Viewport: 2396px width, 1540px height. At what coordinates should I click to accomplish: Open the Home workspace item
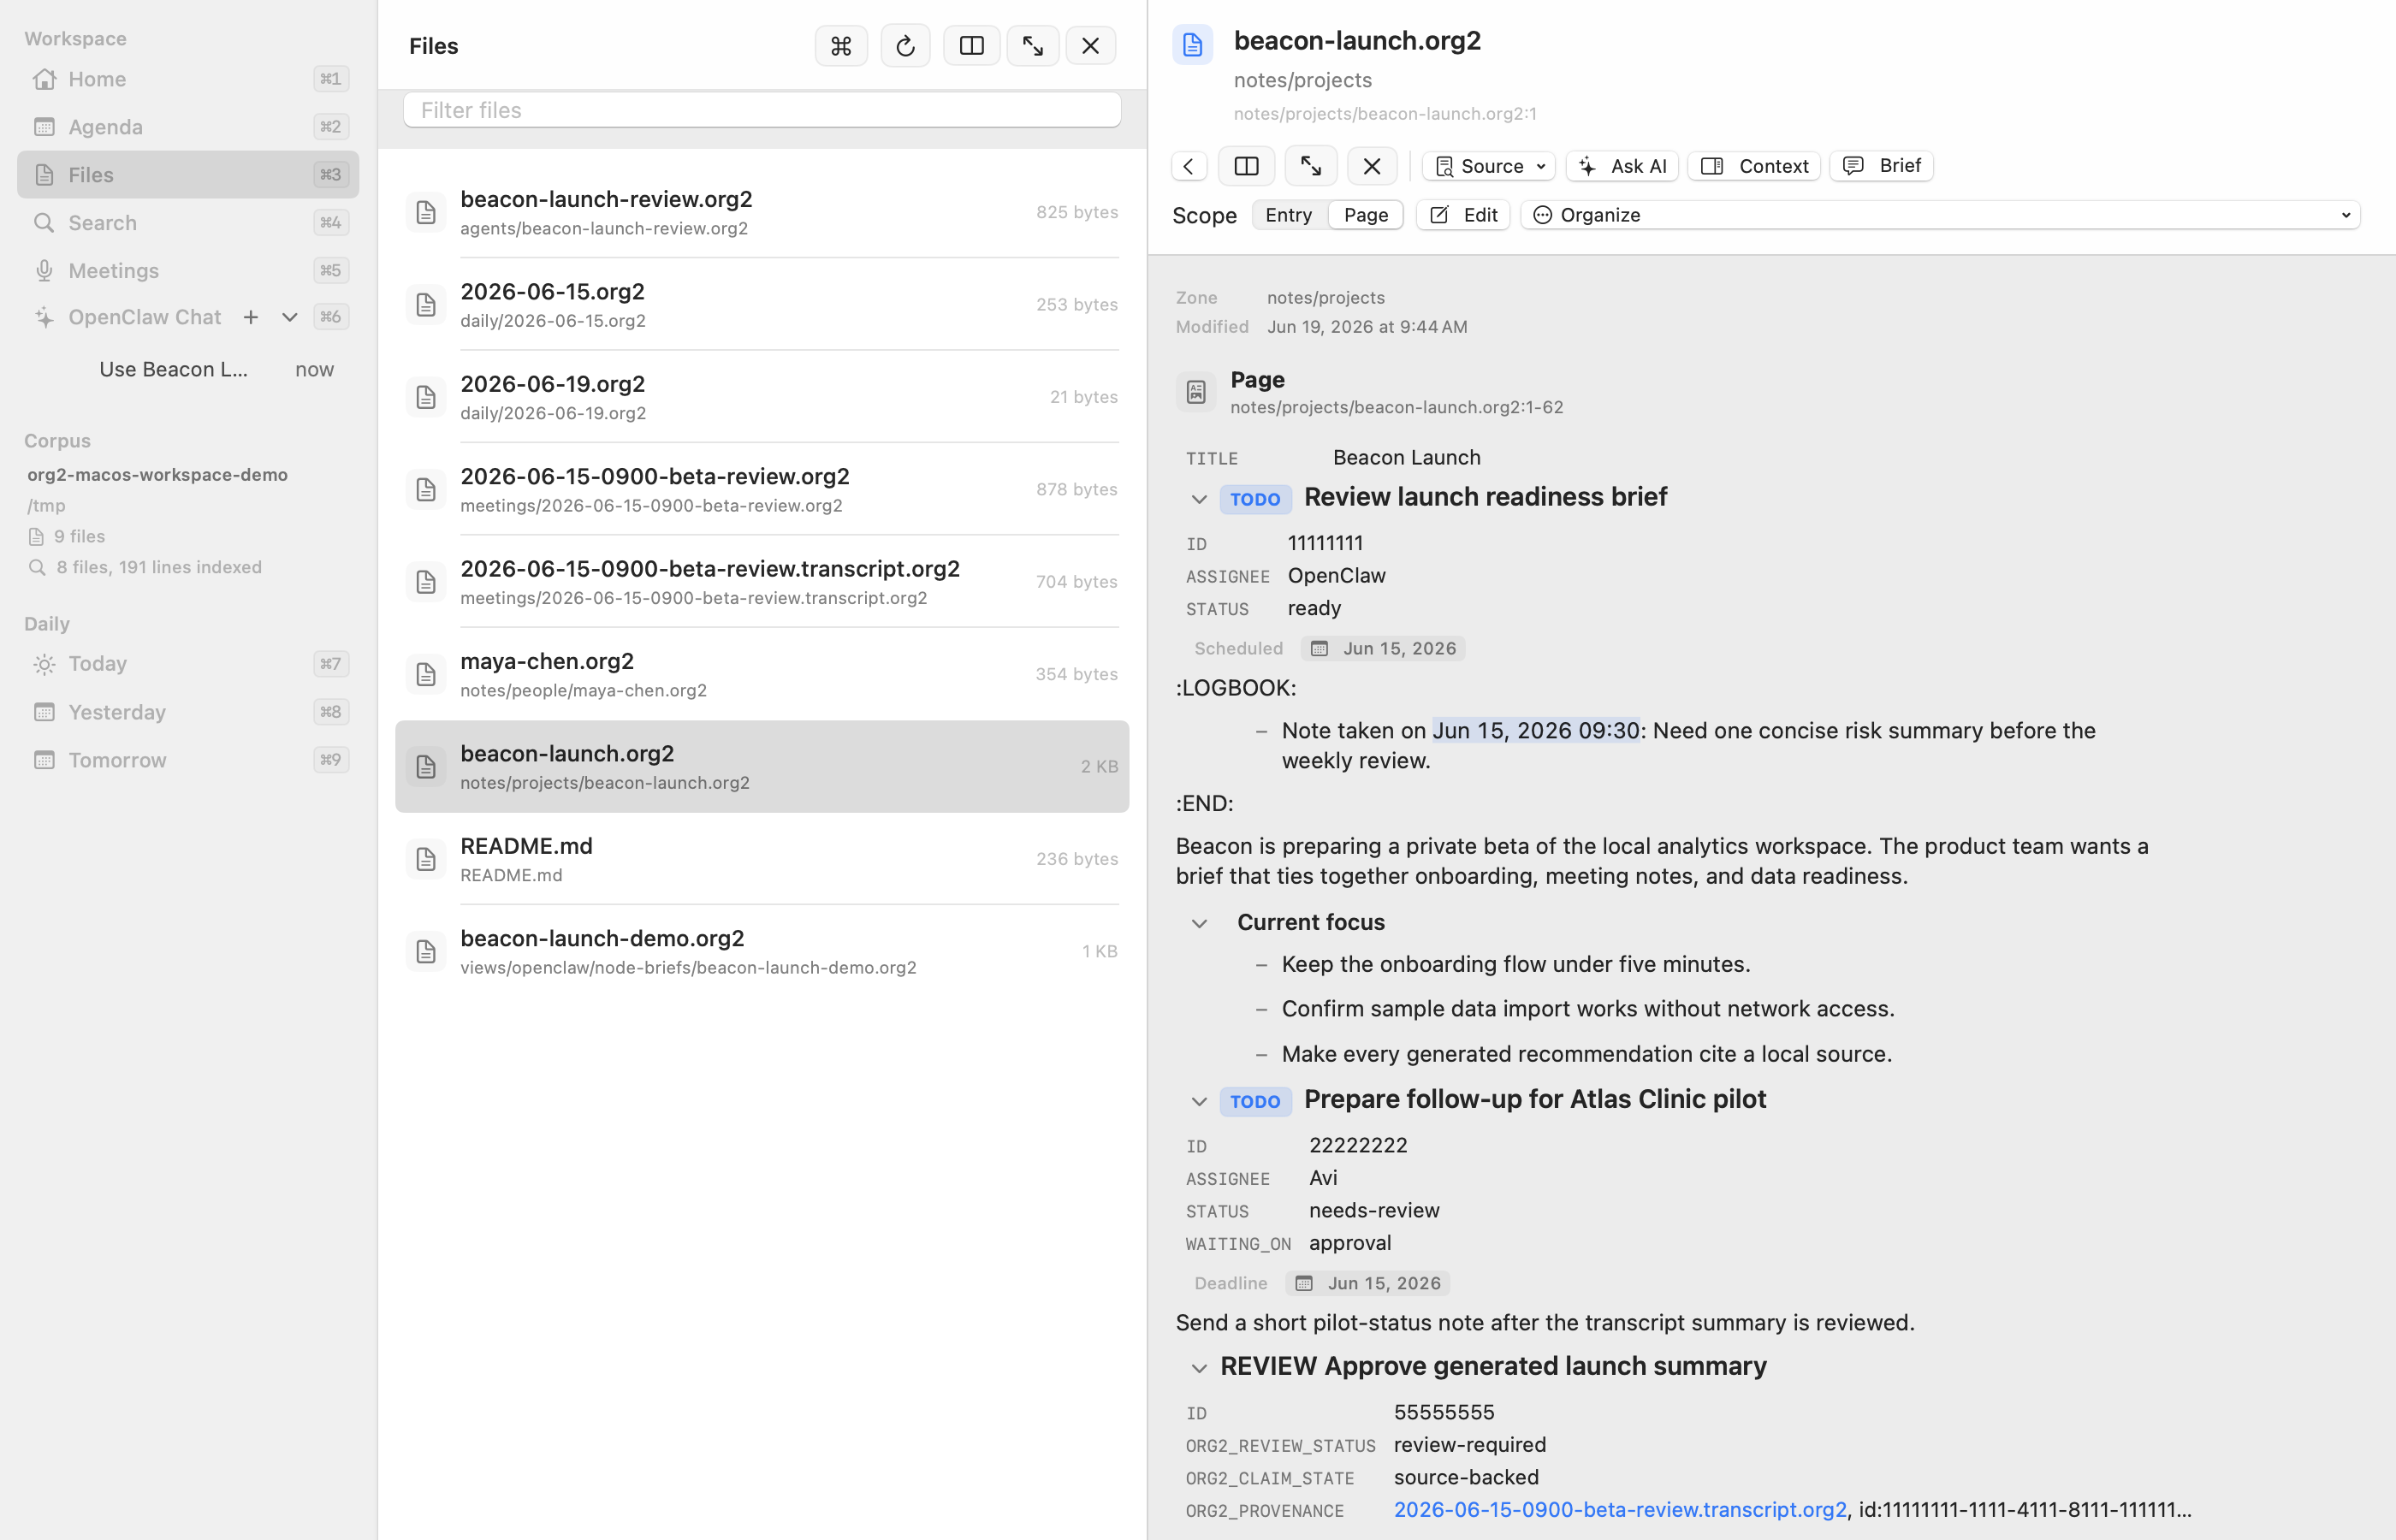point(188,79)
